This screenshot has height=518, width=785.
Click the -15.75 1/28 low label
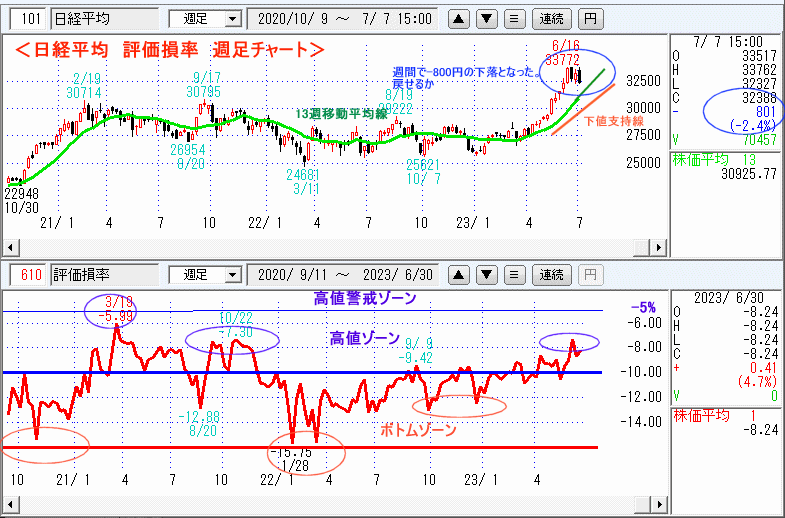click(291, 459)
